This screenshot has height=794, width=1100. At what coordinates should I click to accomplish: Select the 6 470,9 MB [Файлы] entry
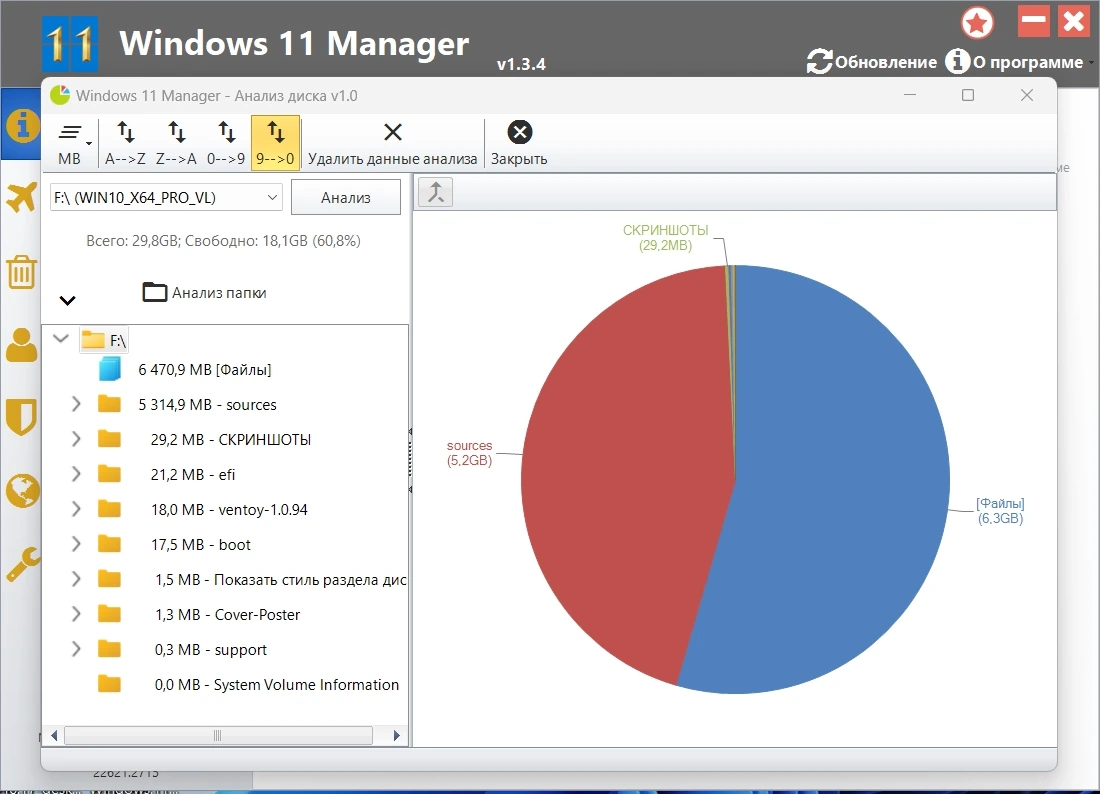(204, 369)
